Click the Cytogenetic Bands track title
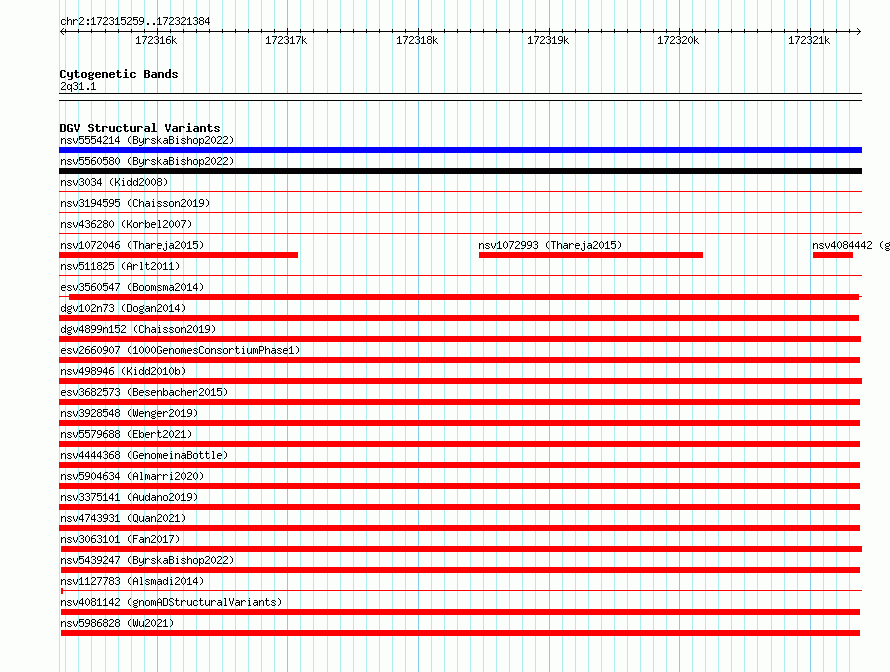The image size is (890, 672). coord(119,74)
